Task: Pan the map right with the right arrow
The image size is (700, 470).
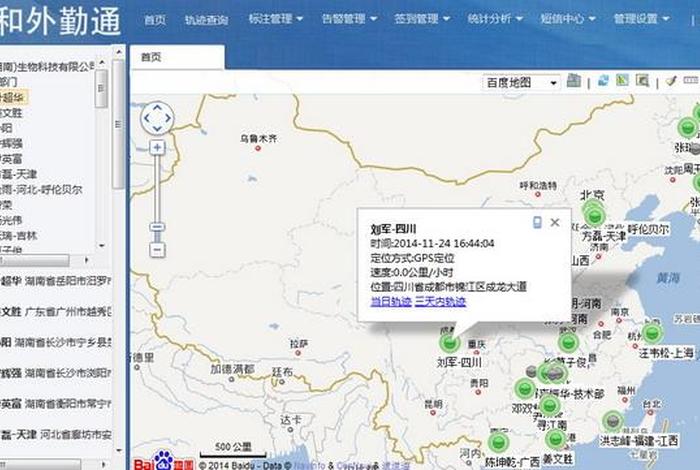Action: coord(168,118)
